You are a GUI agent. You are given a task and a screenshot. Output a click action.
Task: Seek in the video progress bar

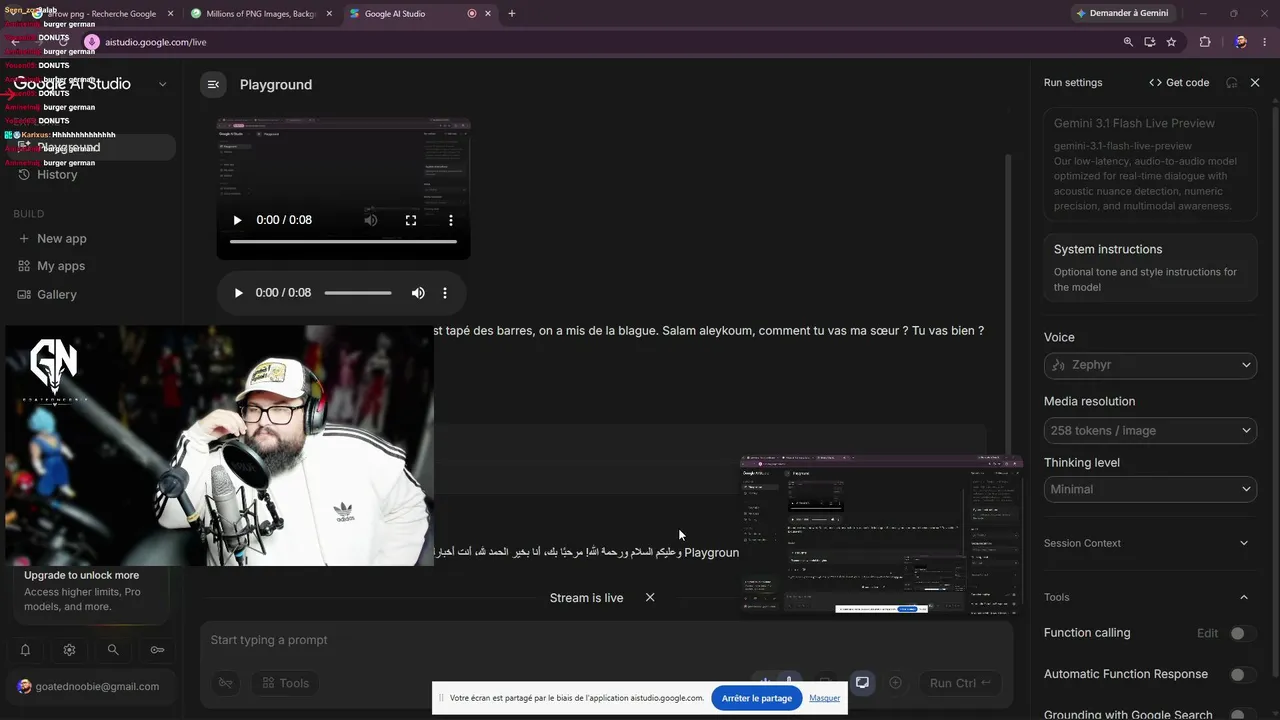343,241
